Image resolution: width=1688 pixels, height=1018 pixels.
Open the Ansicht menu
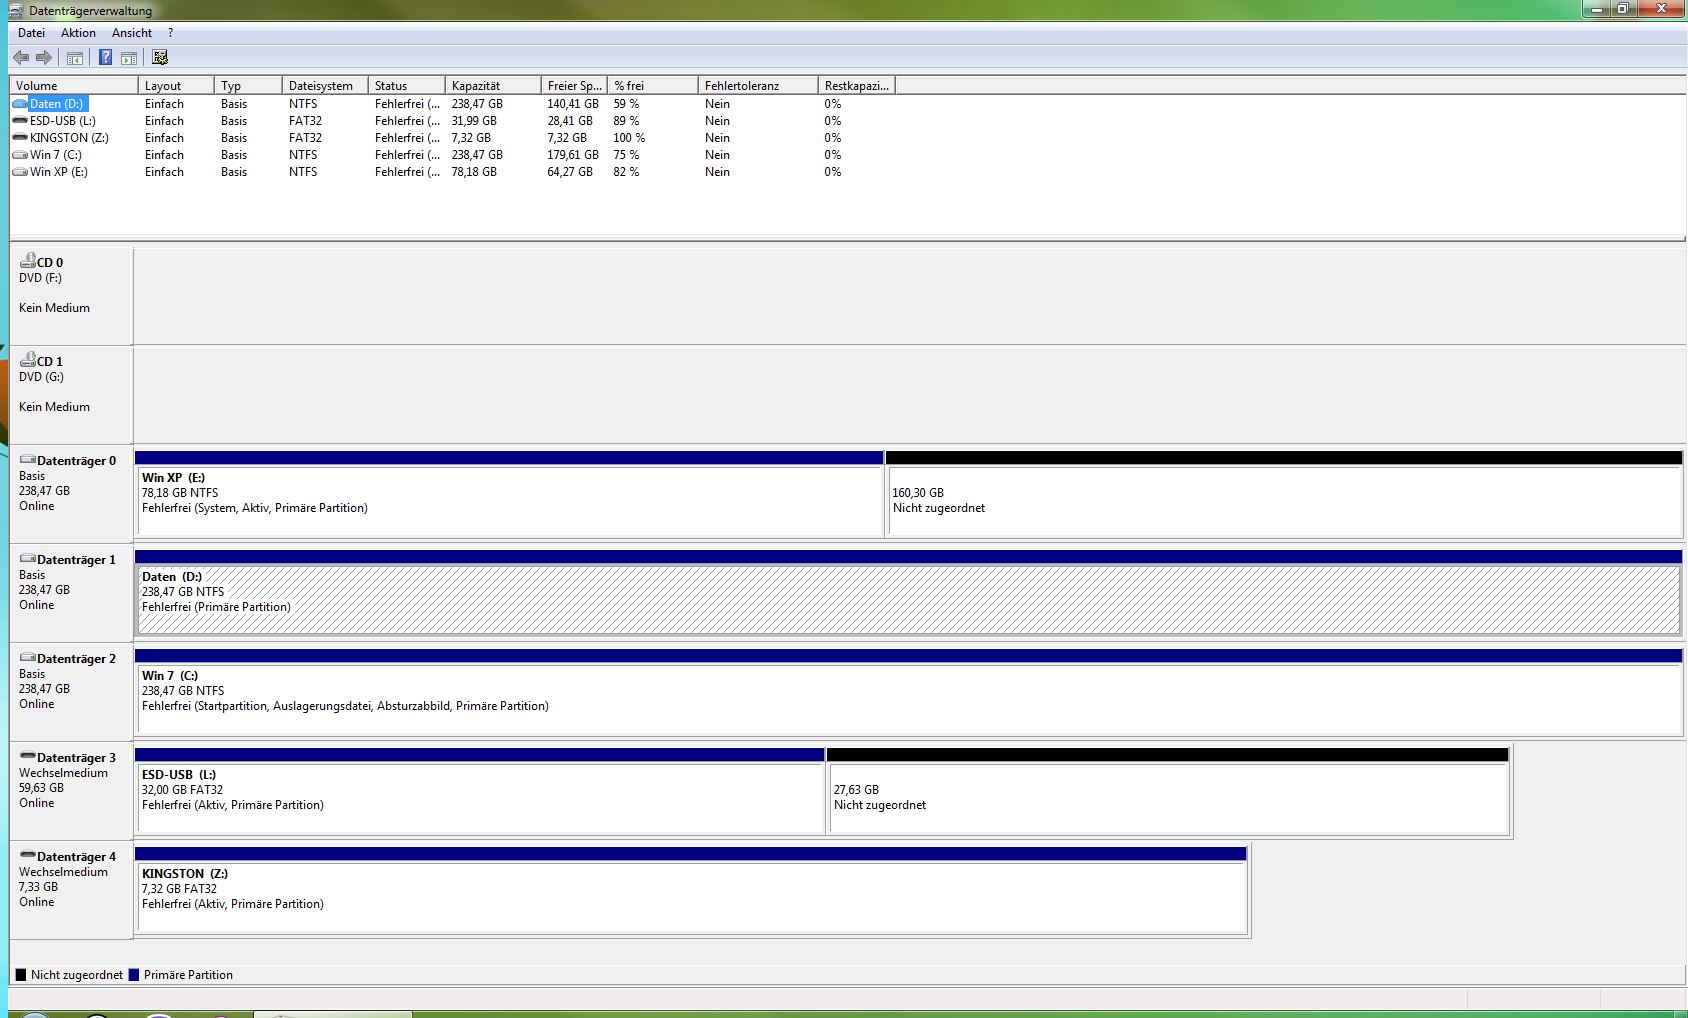coord(132,33)
